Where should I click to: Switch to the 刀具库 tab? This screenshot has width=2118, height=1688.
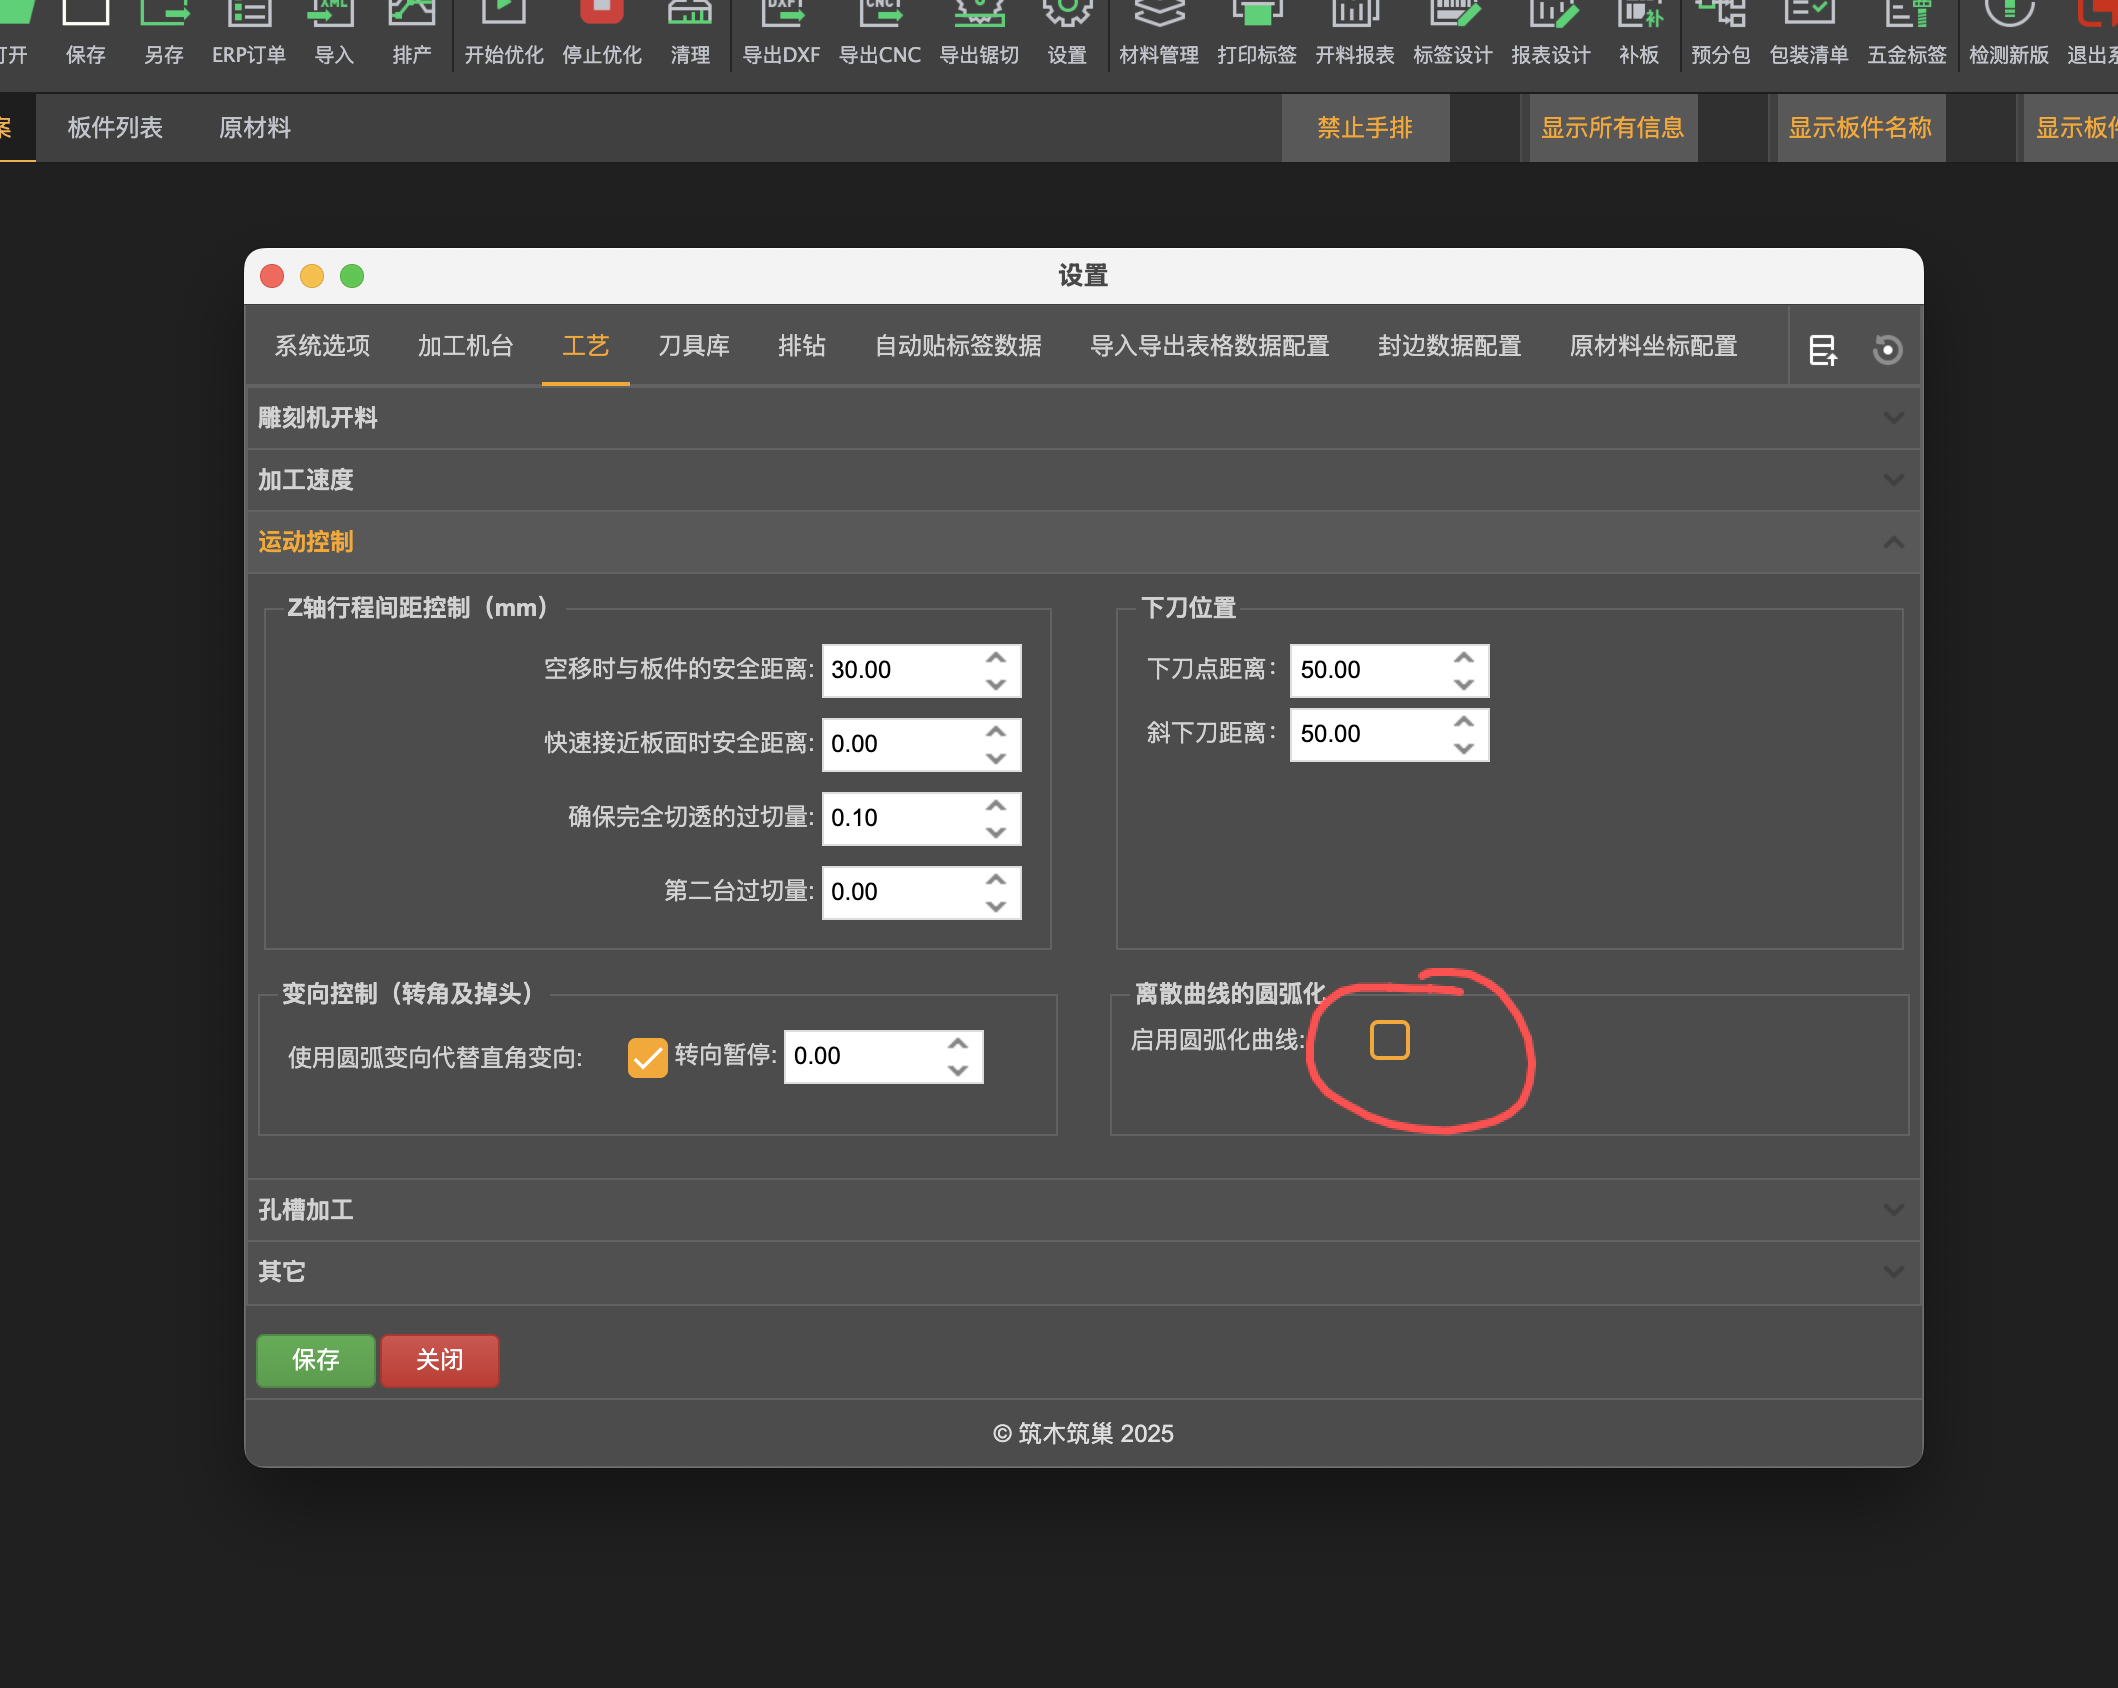(694, 345)
